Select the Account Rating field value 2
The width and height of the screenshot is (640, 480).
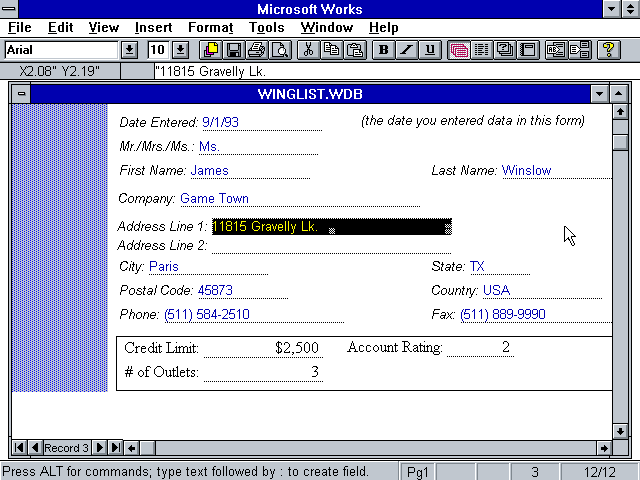(480, 347)
